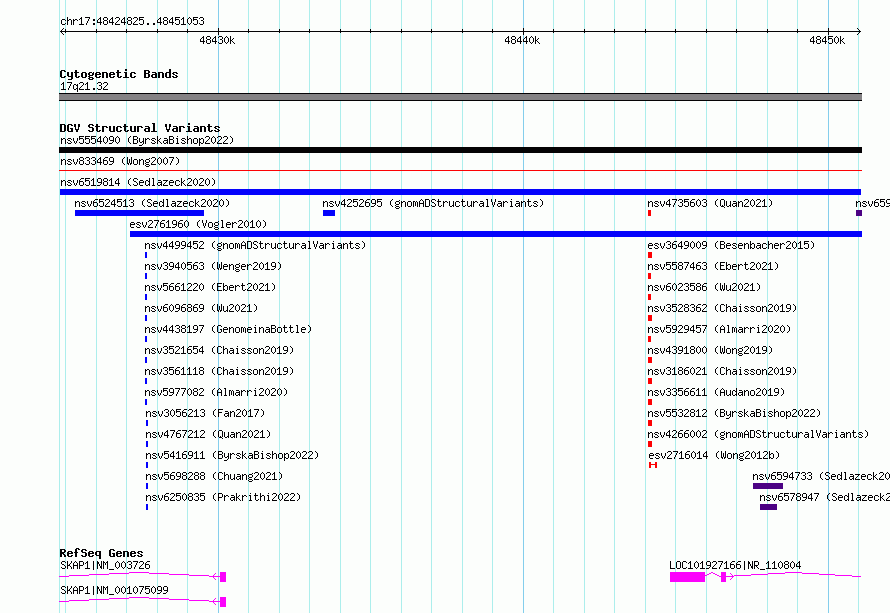The image size is (890, 613).
Task: Click the 48430k ruler position label
Action: (x=217, y=40)
